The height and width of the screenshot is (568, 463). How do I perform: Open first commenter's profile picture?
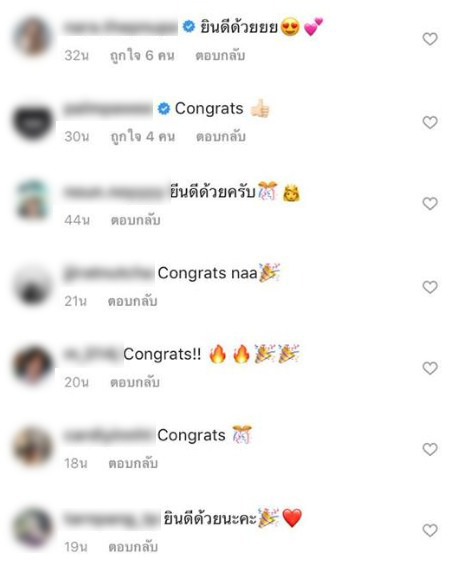33,37
